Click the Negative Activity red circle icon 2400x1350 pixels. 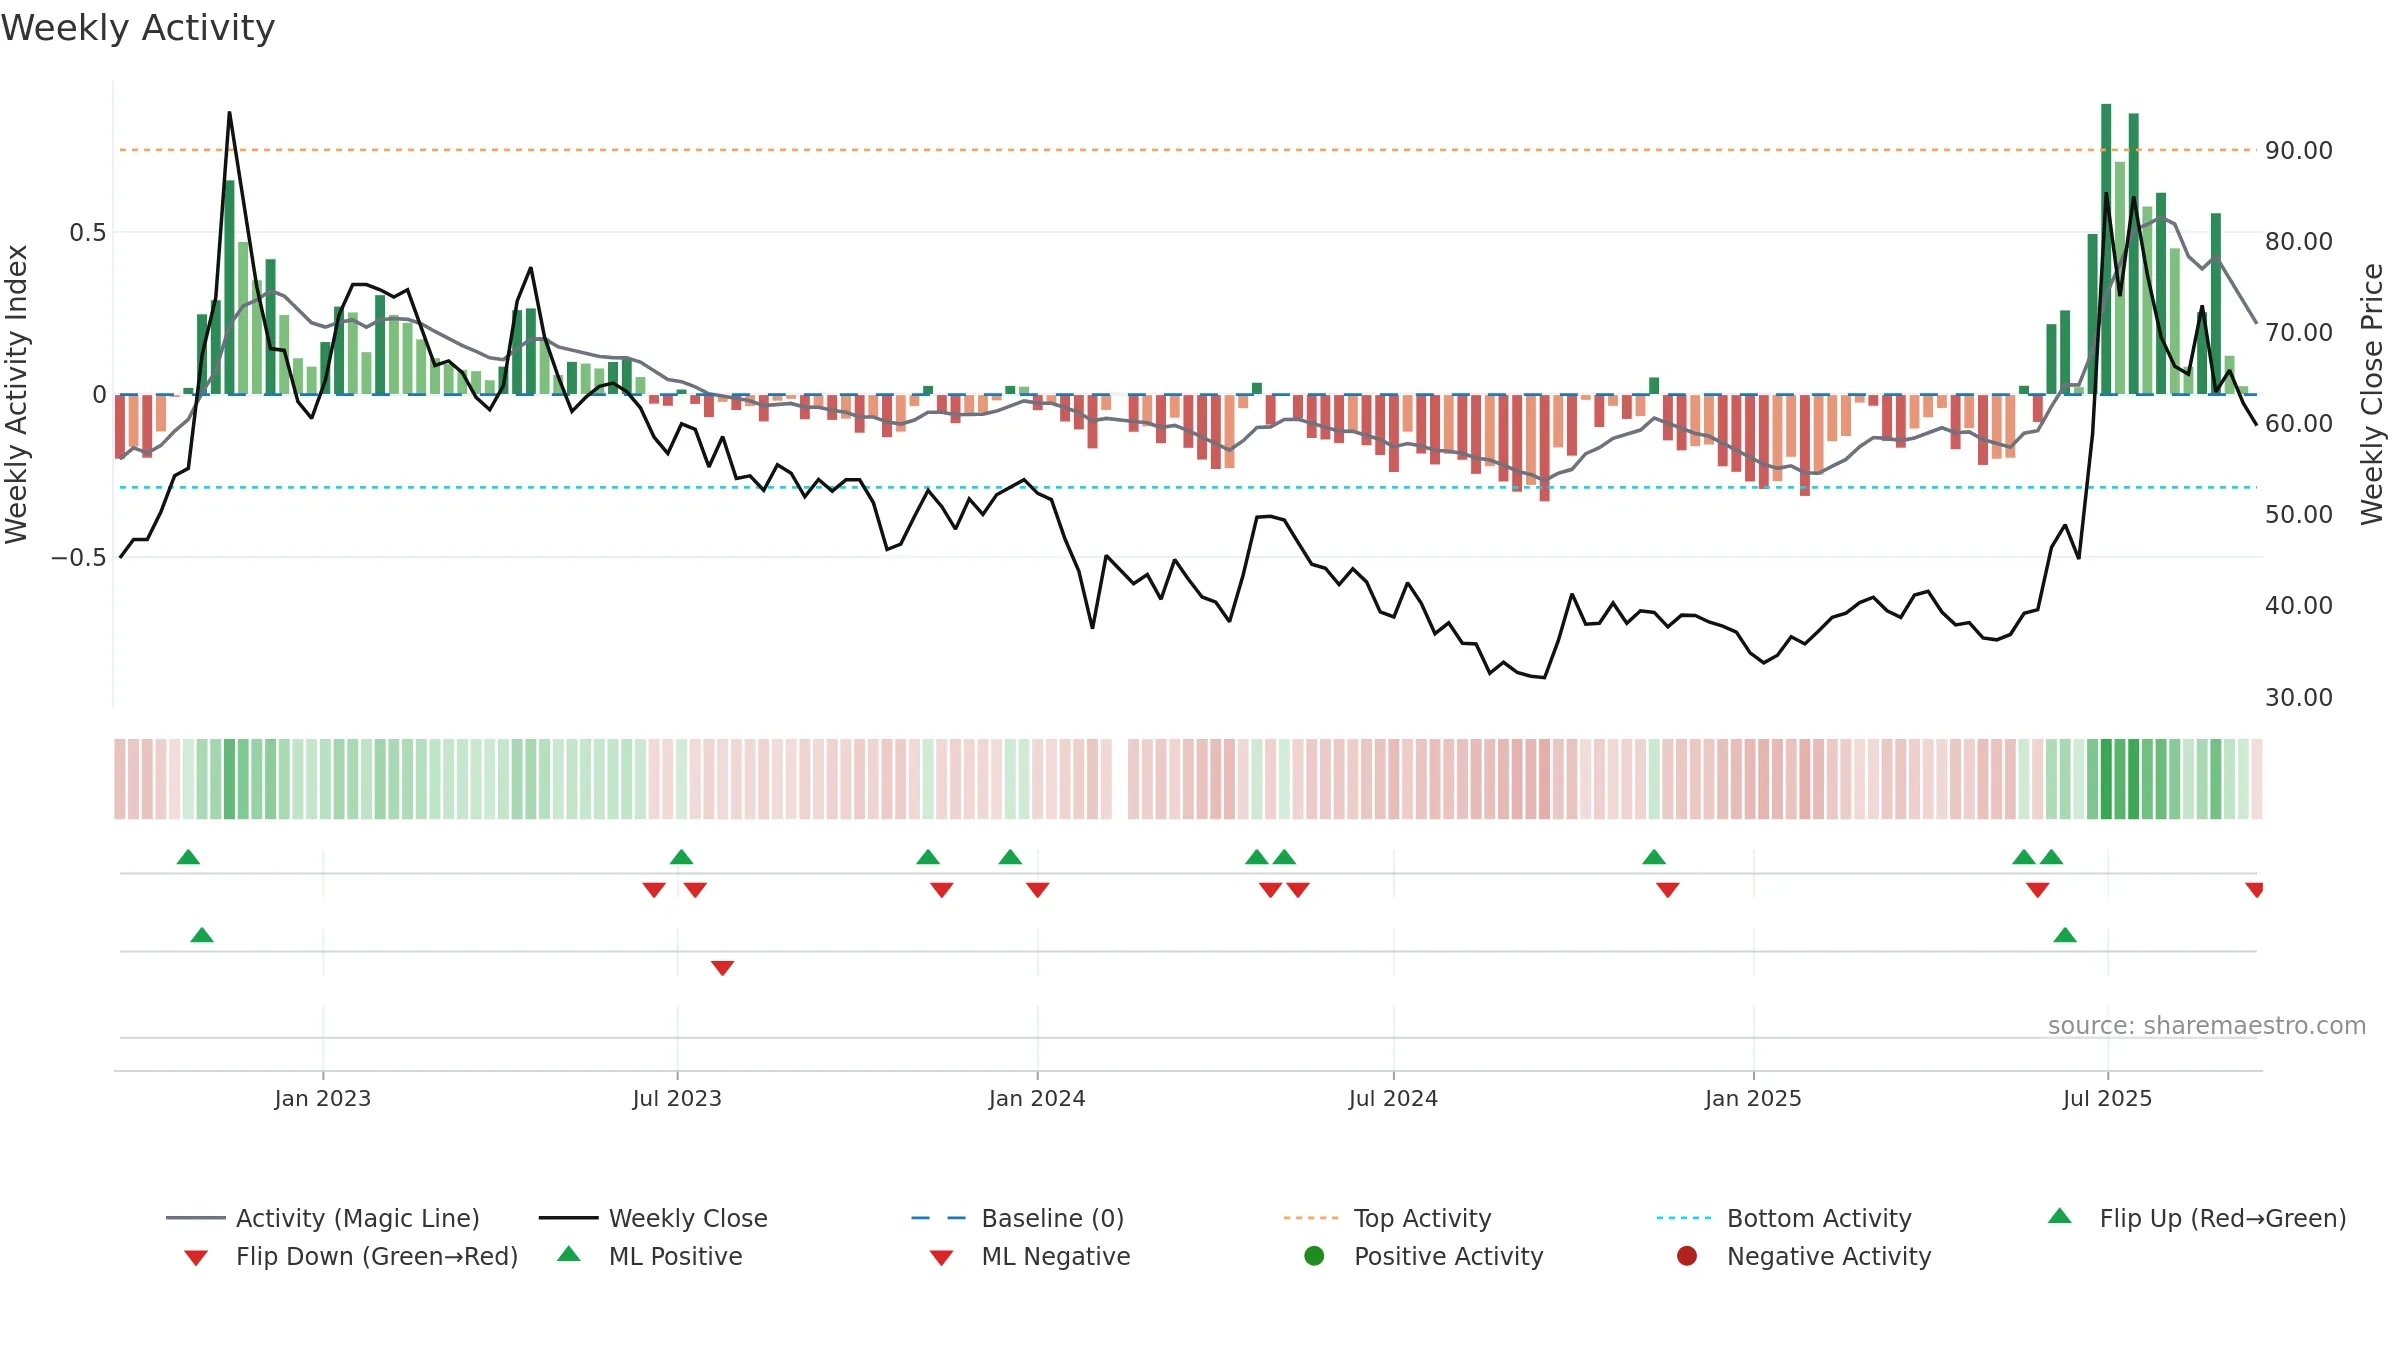(x=1687, y=1256)
